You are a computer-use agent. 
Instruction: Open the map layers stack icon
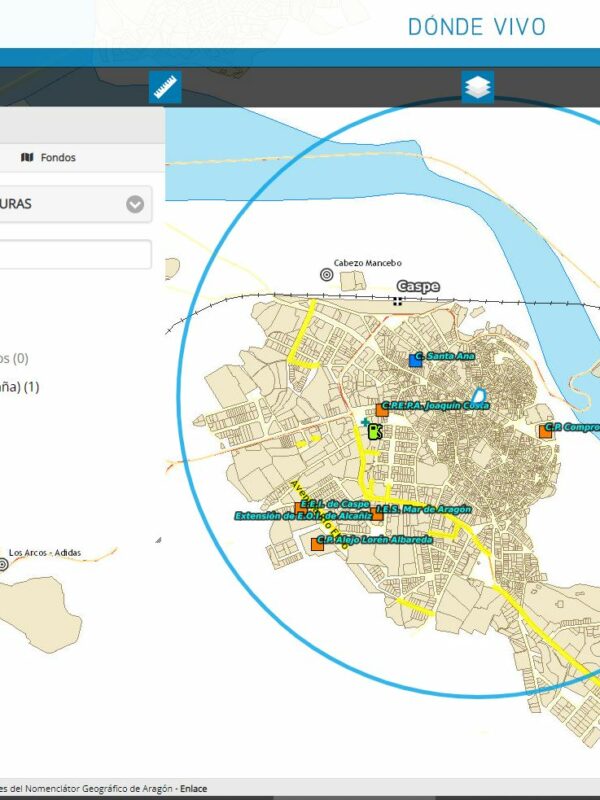pyautogui.click(x=478, y=88)
